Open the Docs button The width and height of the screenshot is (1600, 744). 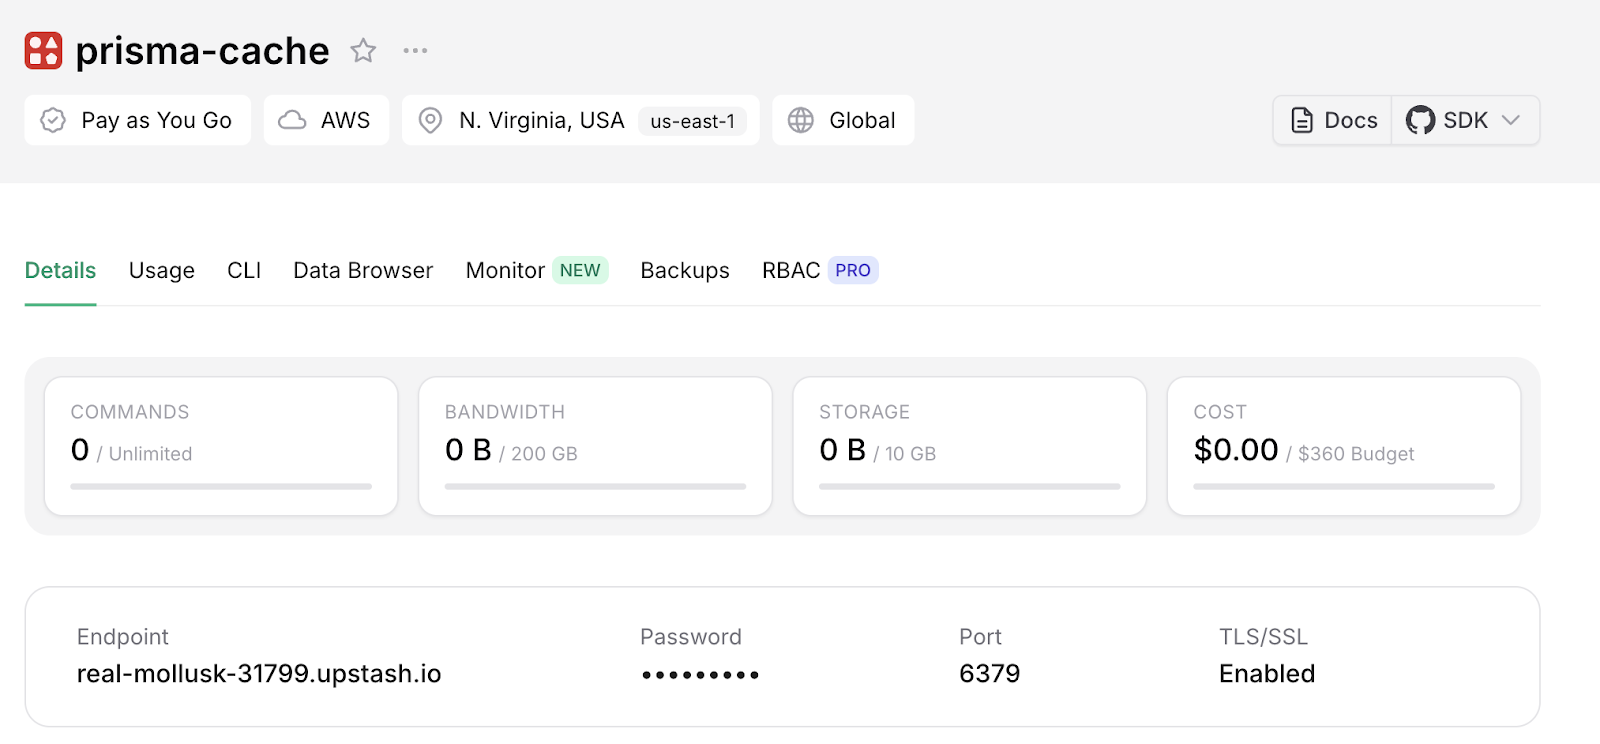(1333, 120)
